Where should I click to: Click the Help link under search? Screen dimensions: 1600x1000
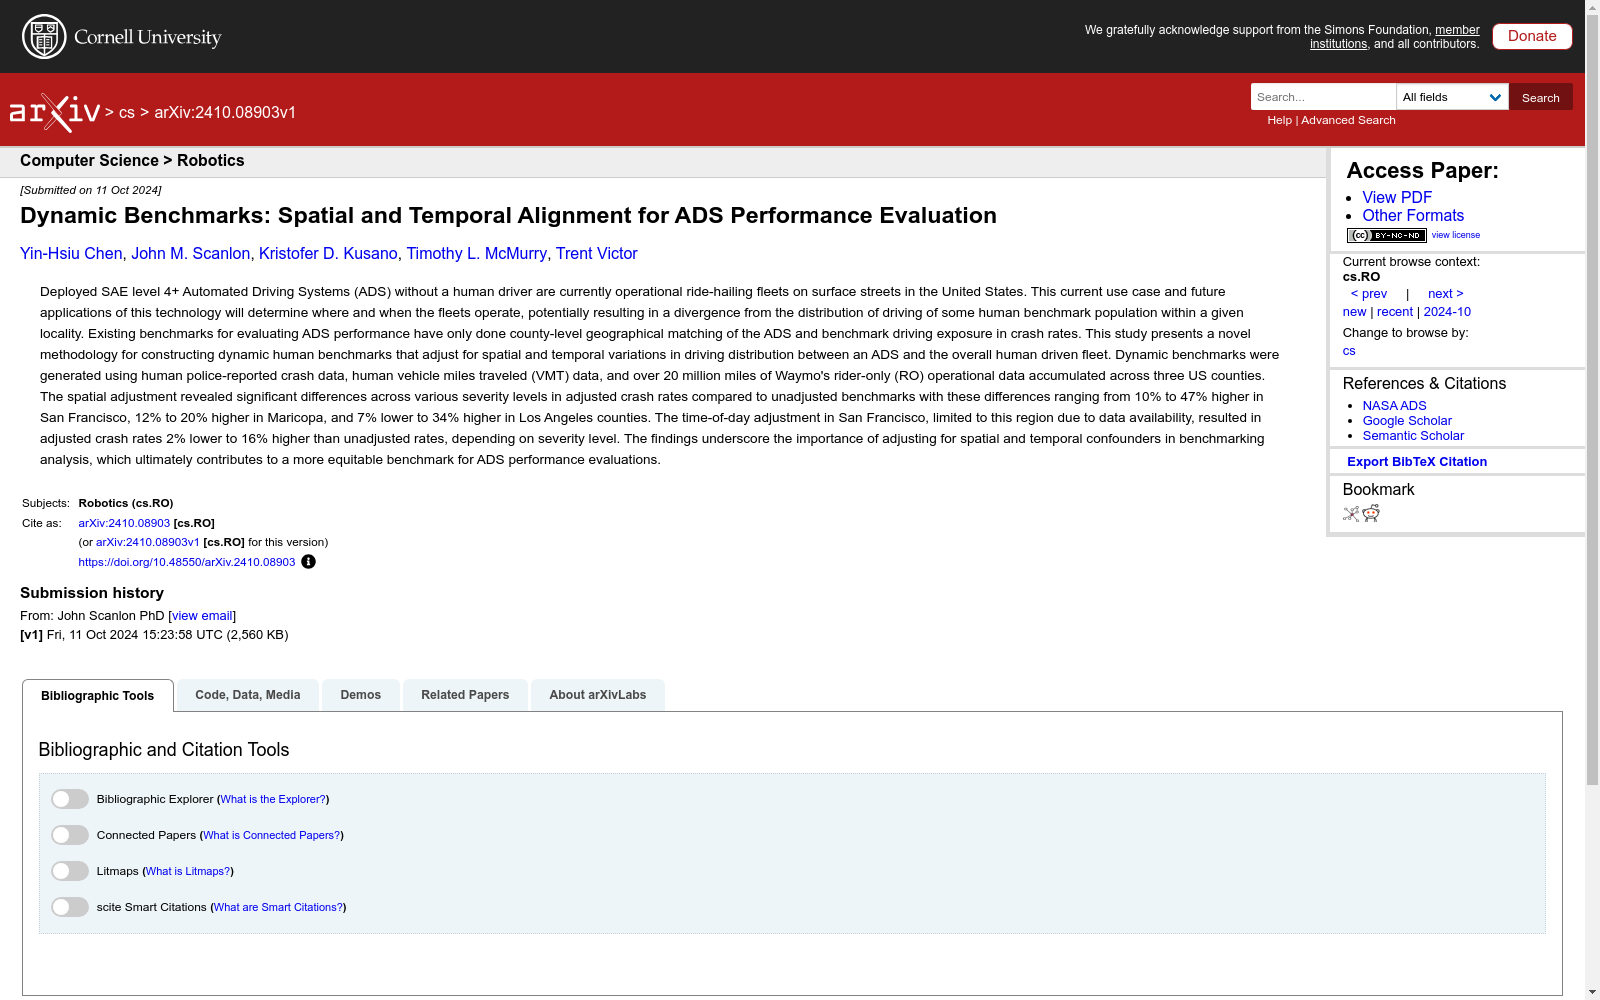click(x=1279, y=120)
